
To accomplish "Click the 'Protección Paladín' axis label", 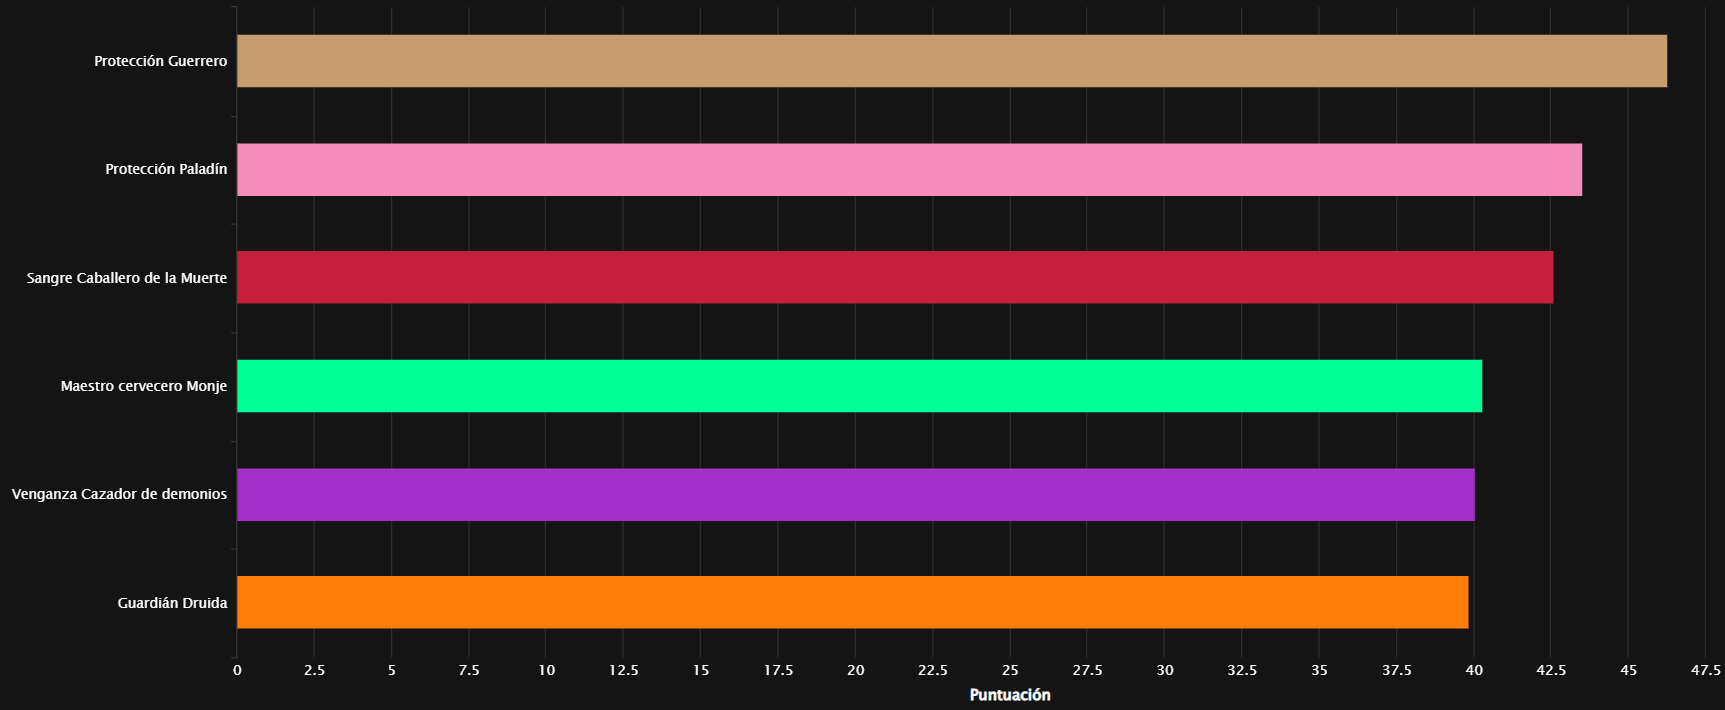I will tap(166, 169).
